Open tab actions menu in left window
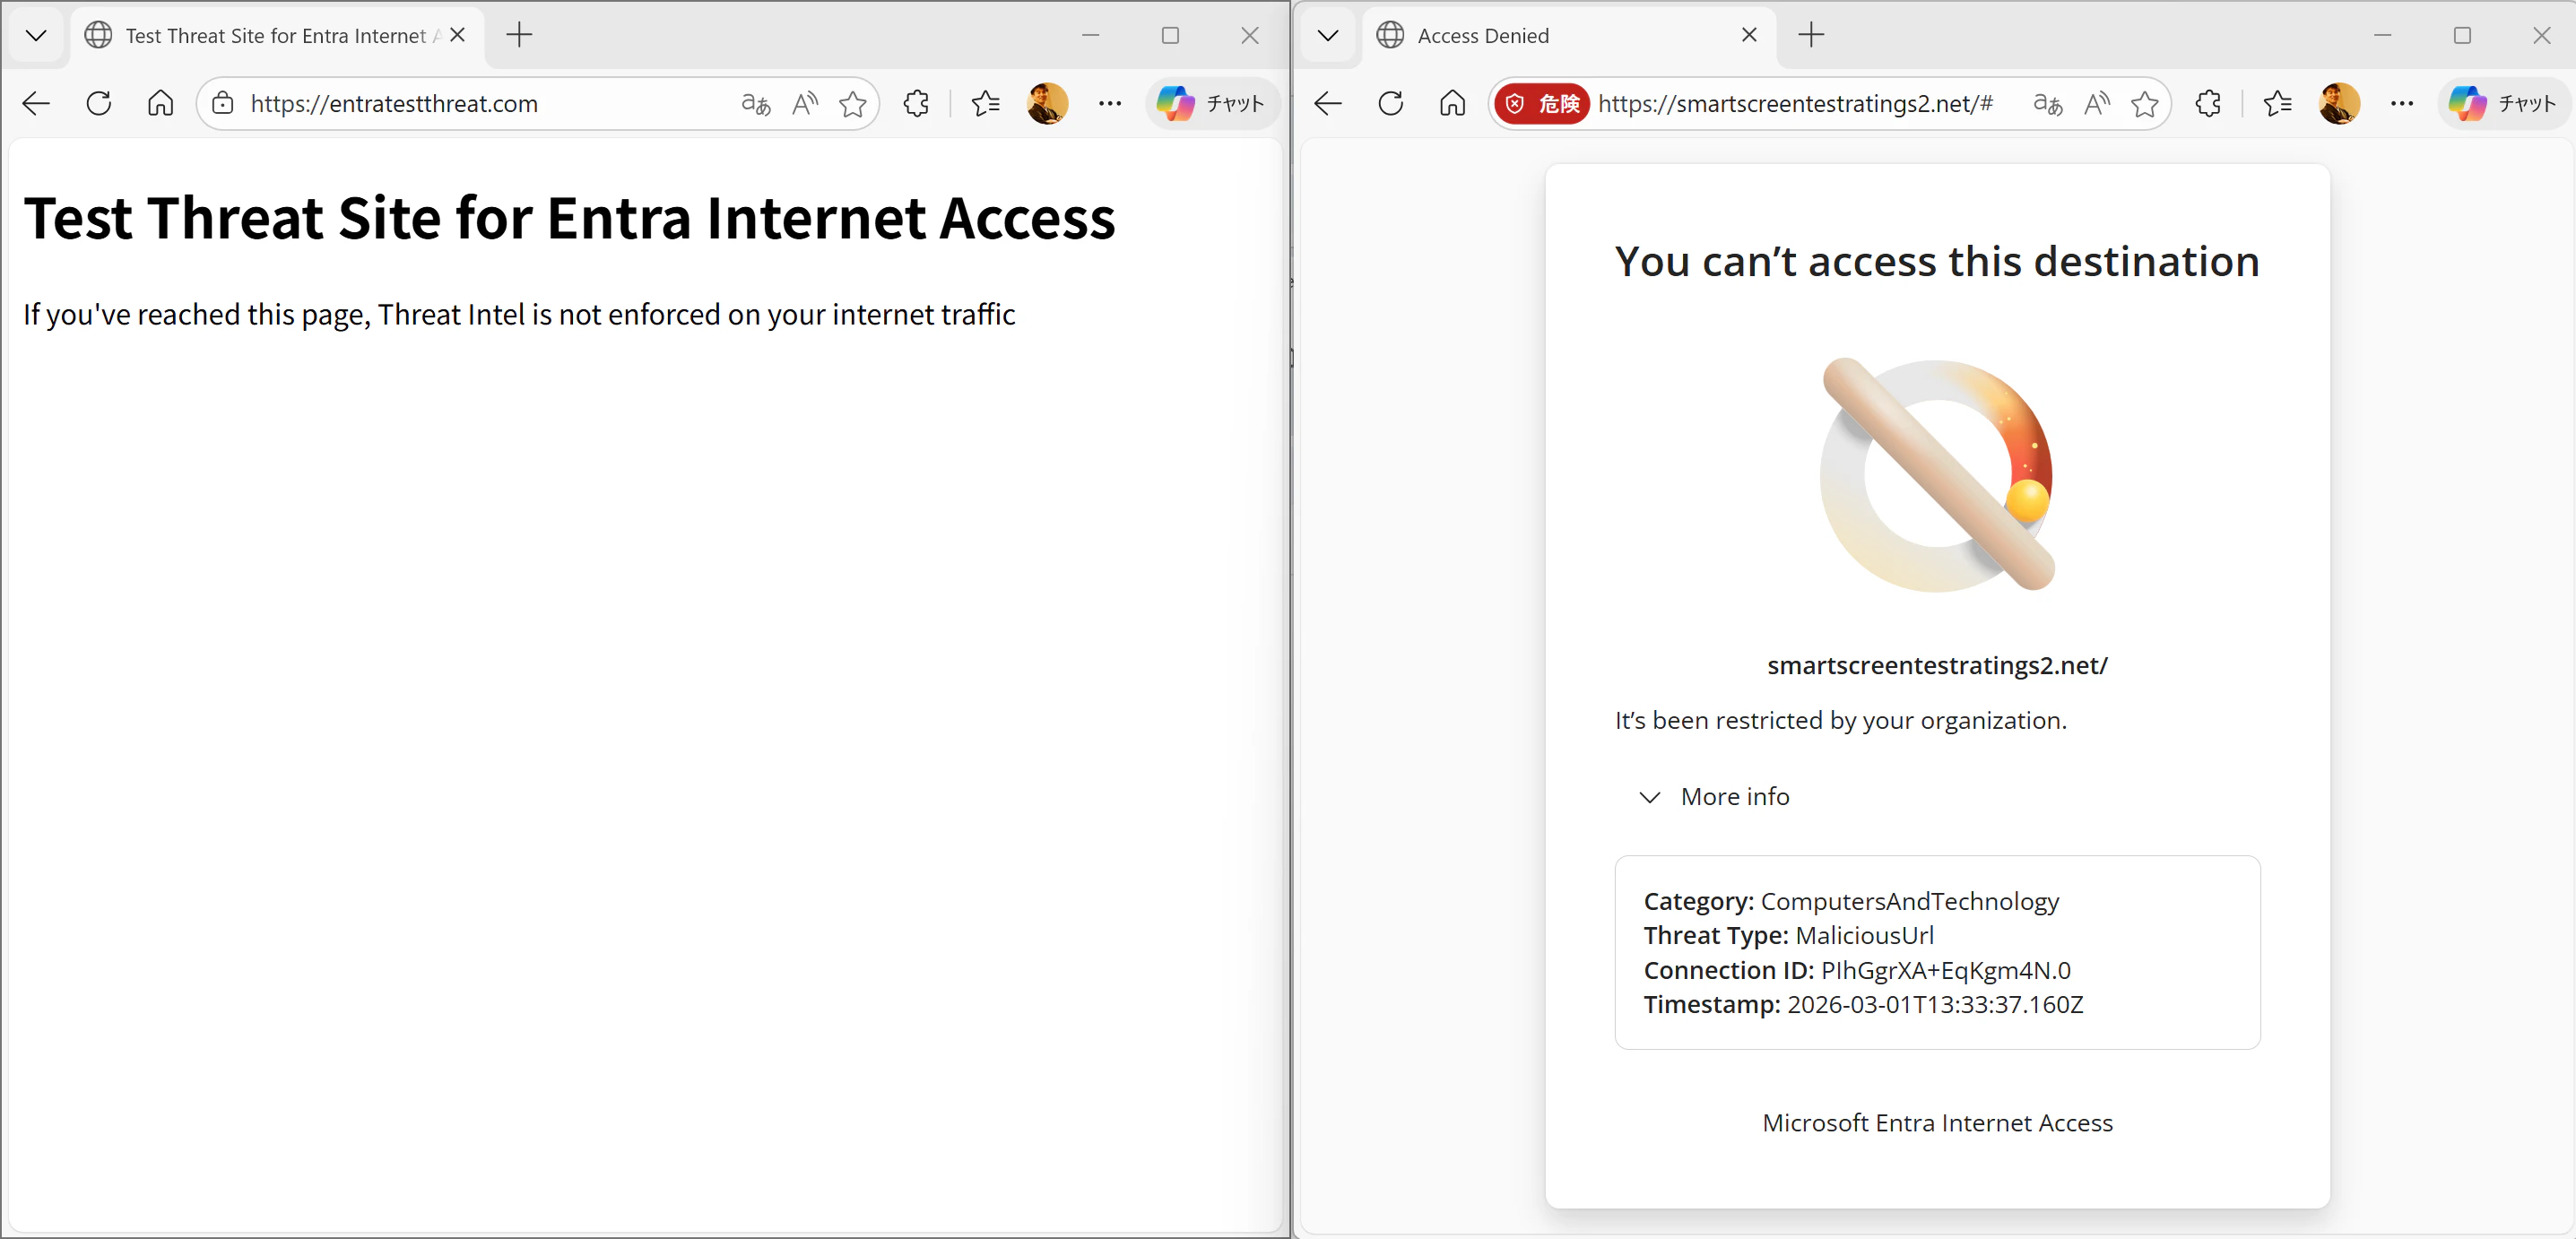This screenshot has height=1239, width=2576. click(x=36, y=35)
